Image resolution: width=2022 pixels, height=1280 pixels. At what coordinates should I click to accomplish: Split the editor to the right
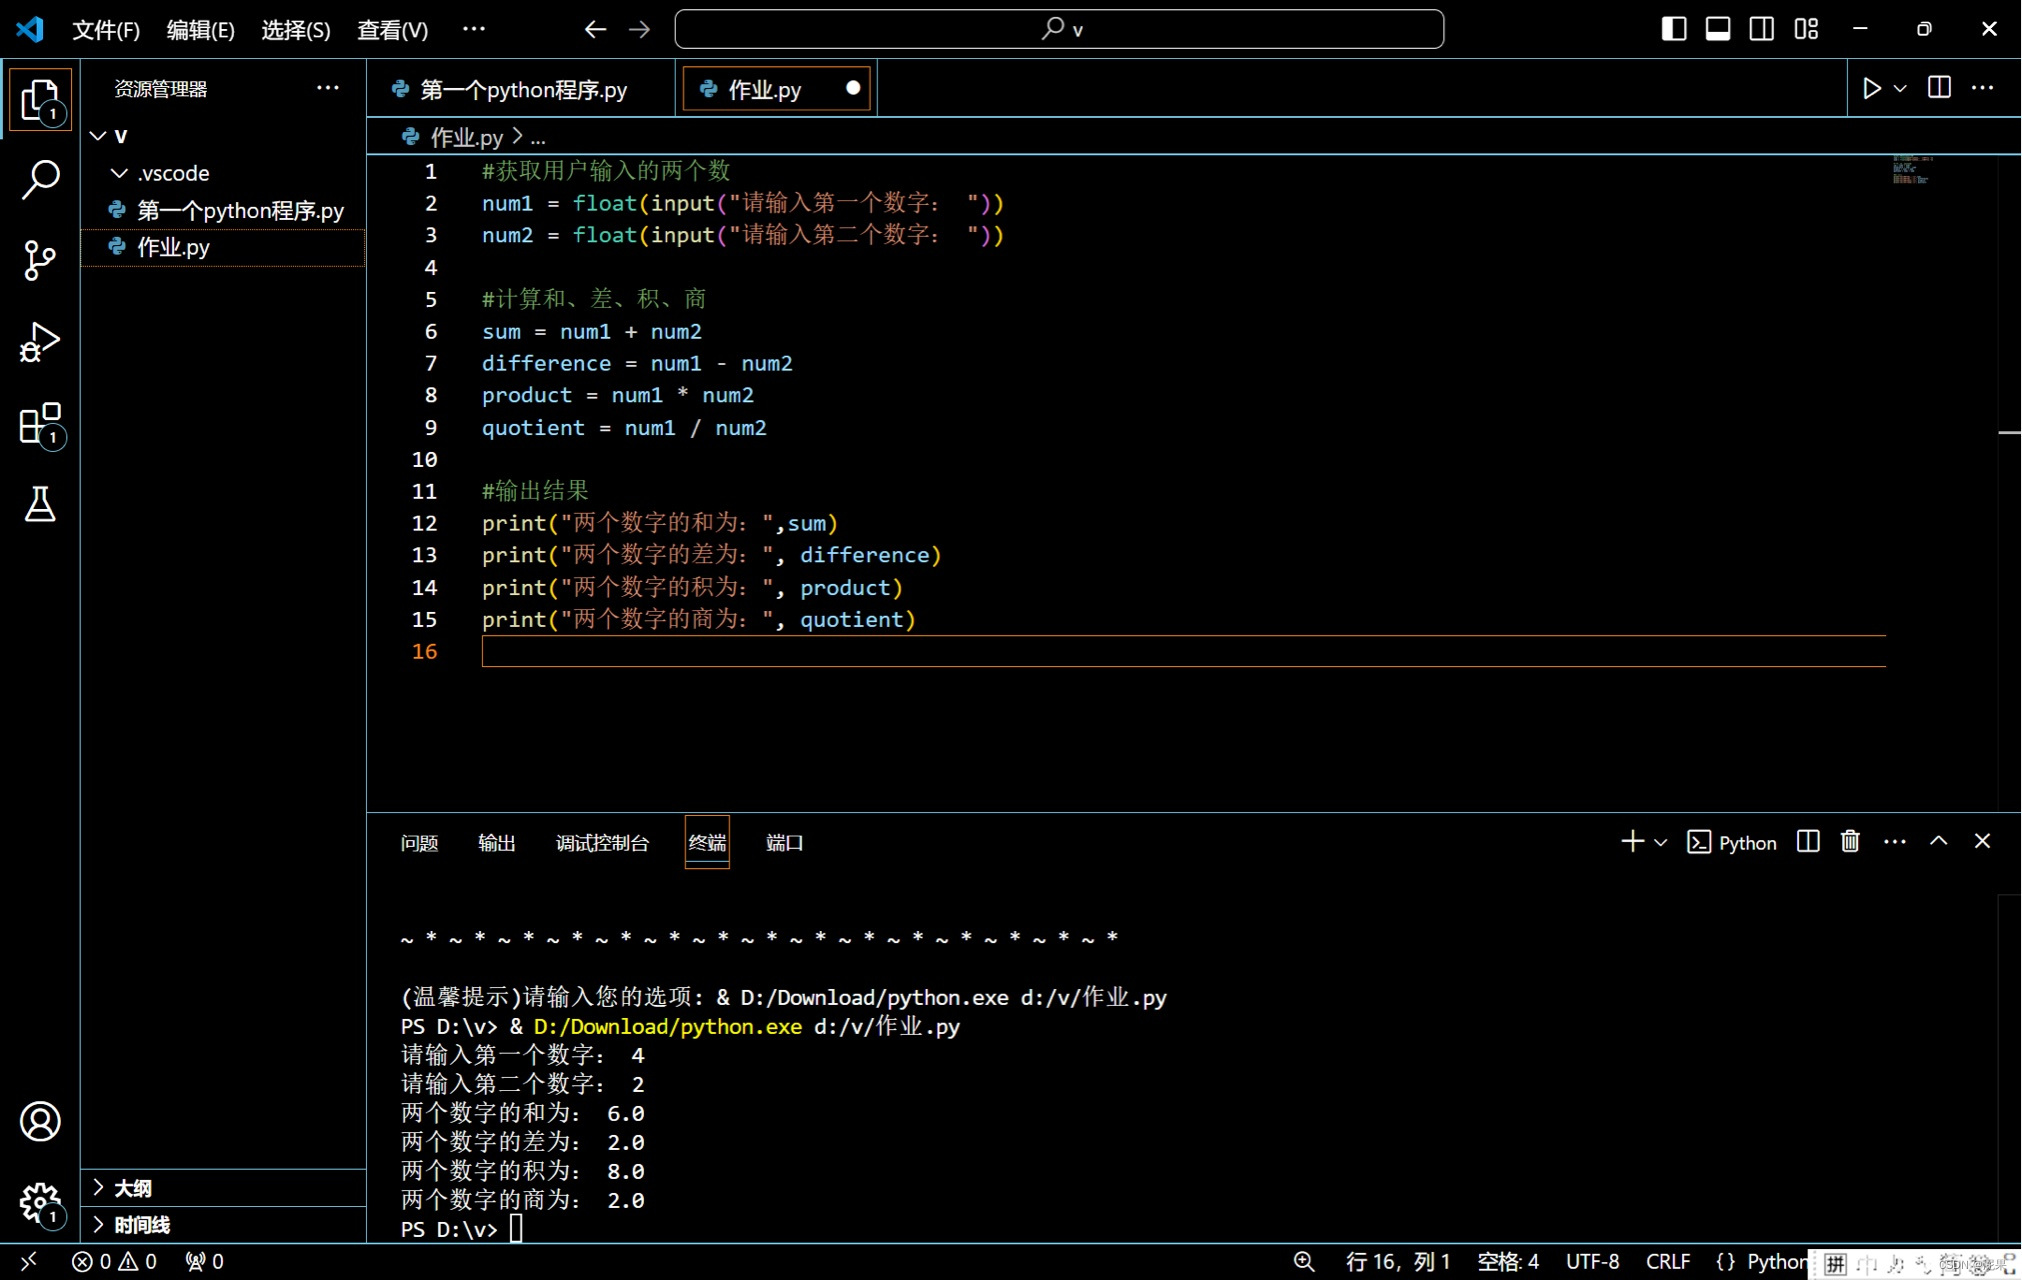coord(1939,88)
